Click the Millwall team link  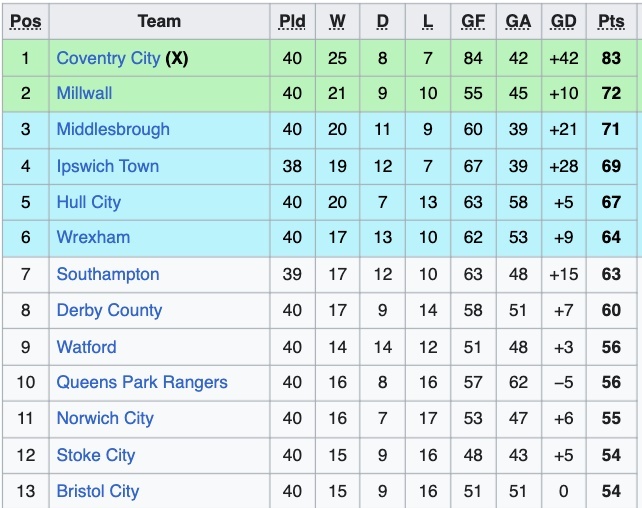point(84,93)
